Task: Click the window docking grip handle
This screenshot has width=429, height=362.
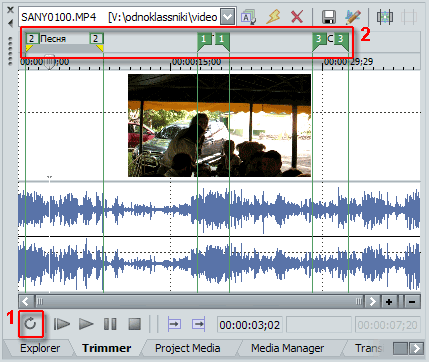Action: click(10, 50)
